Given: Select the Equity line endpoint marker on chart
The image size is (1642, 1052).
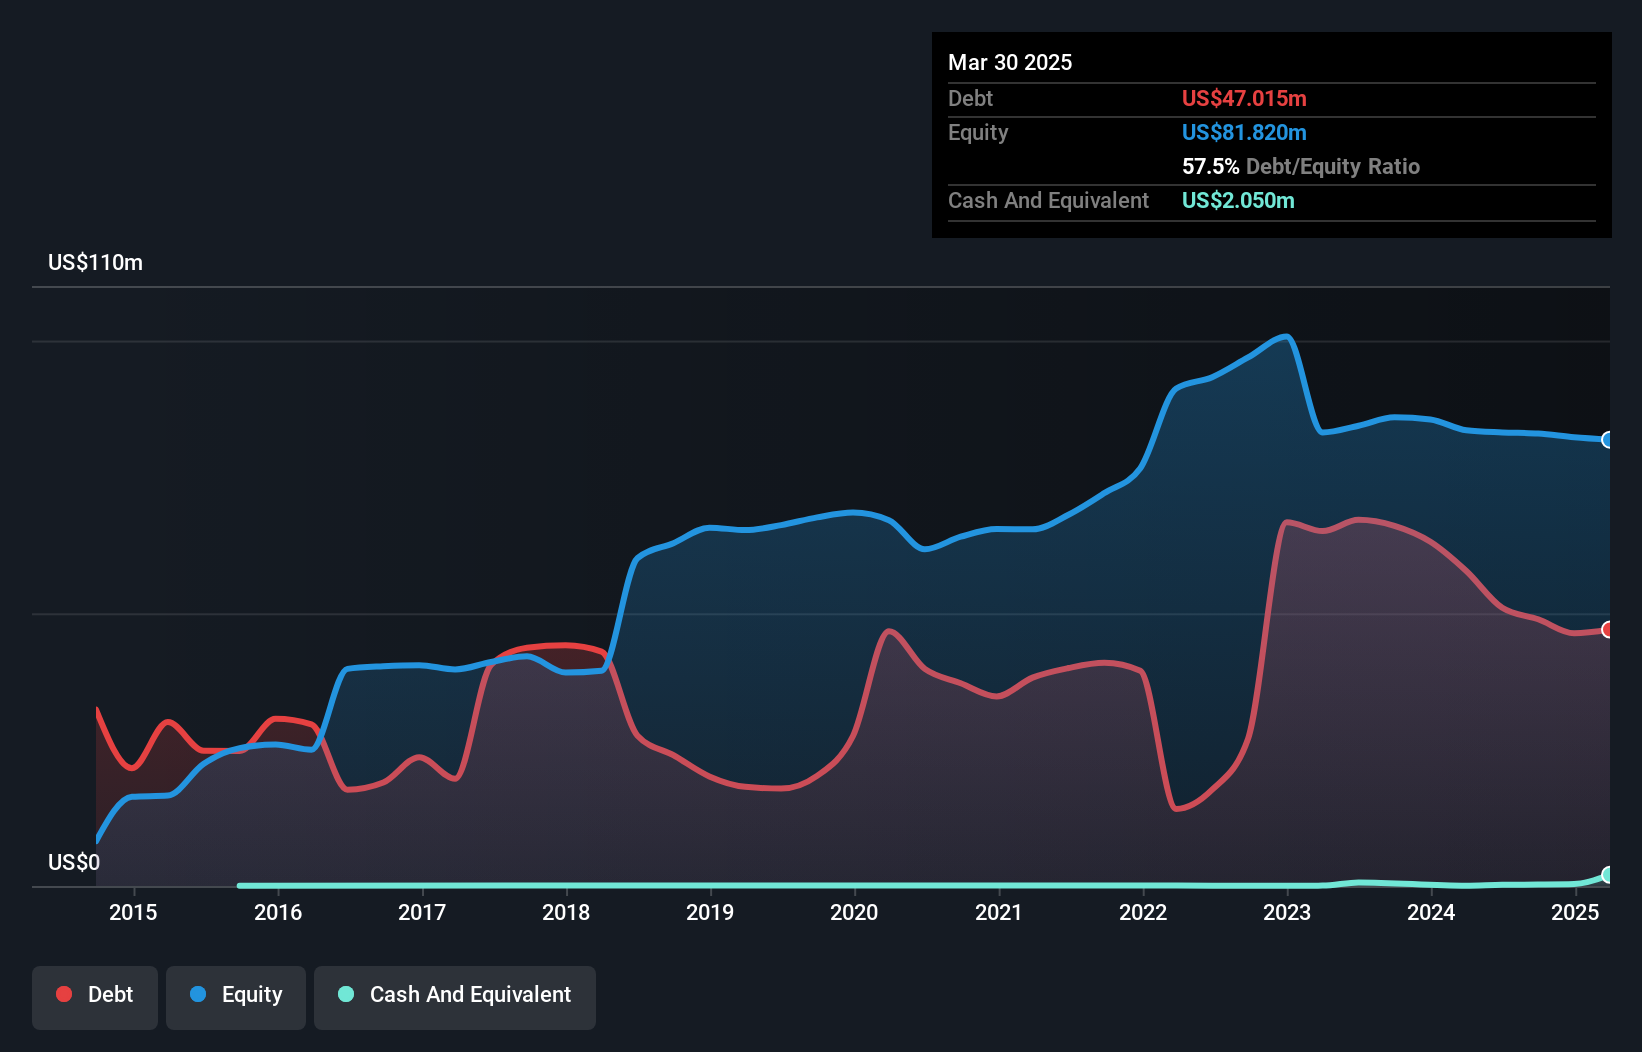Looking at the screenshot, I should pos(1608,440).
